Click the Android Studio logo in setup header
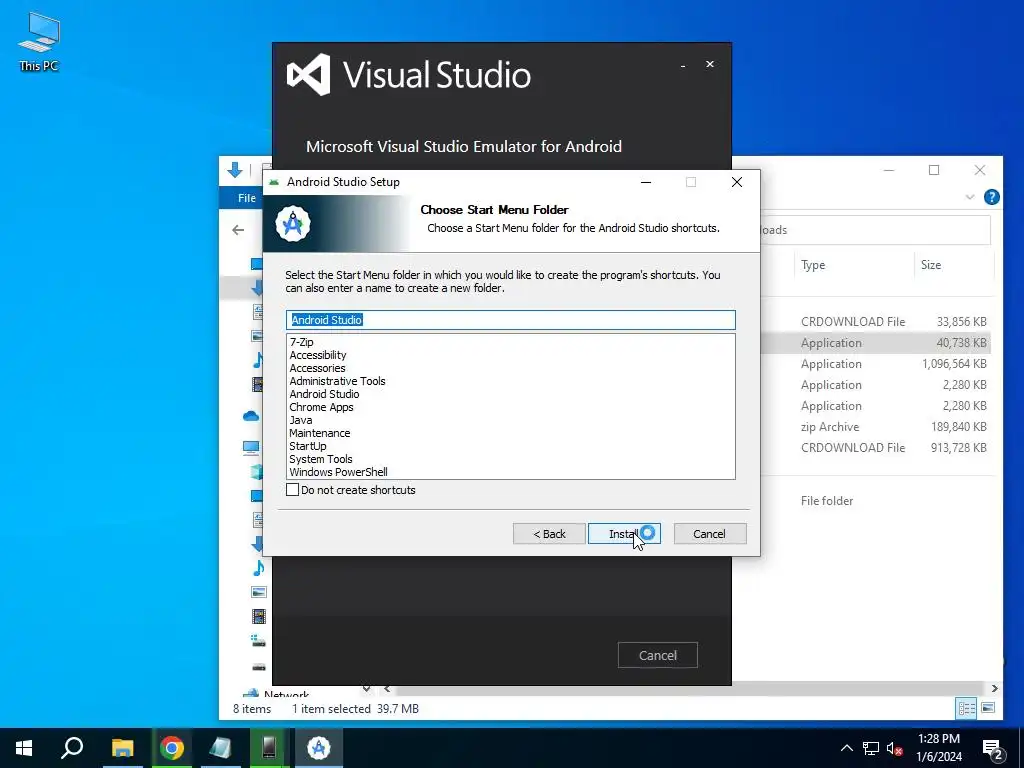The width and height of the screenshot is (1024, 768). [293, 224]
